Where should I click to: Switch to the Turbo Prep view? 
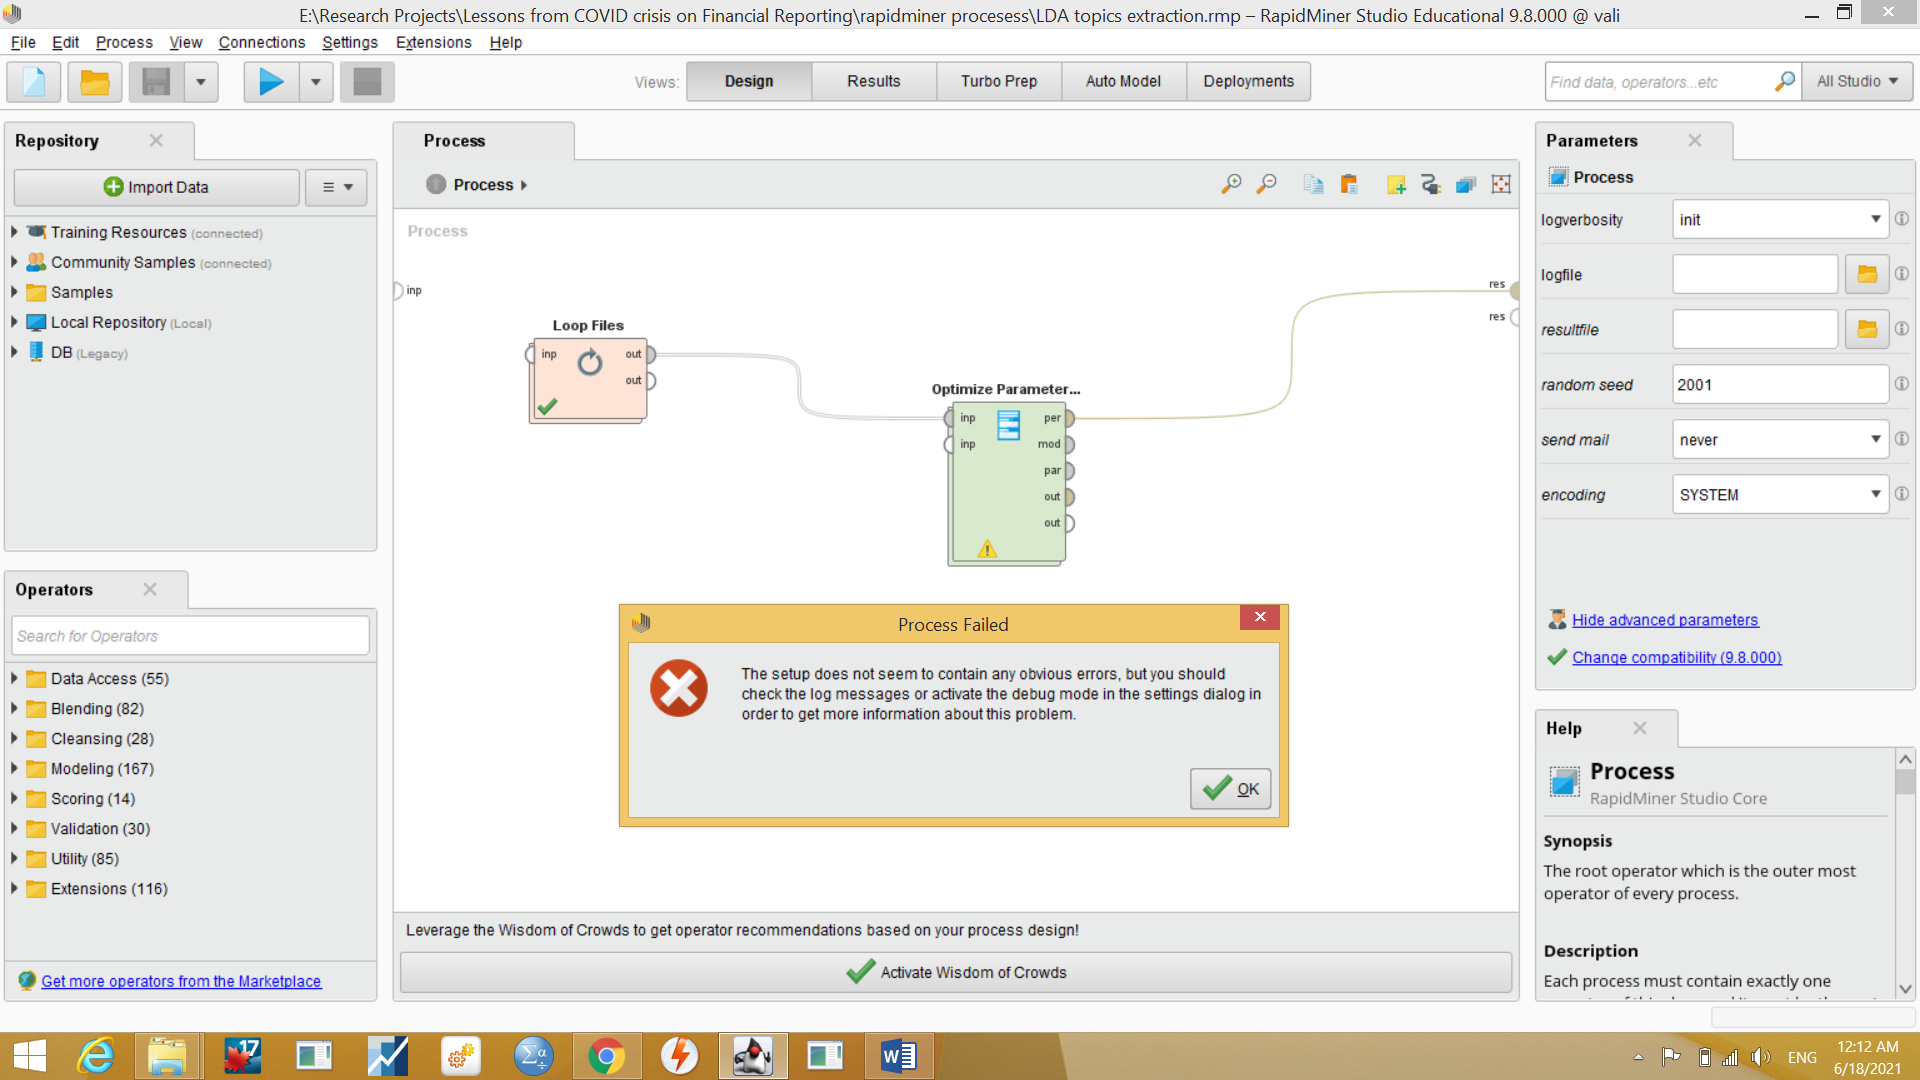coord(998,81)
